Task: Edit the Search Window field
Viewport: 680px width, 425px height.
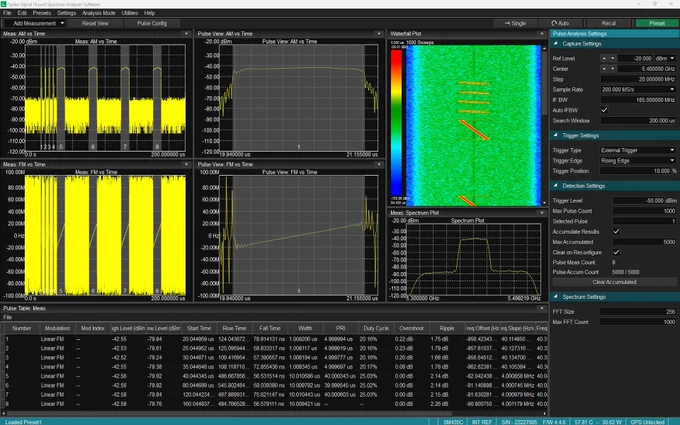Action: 638,121
